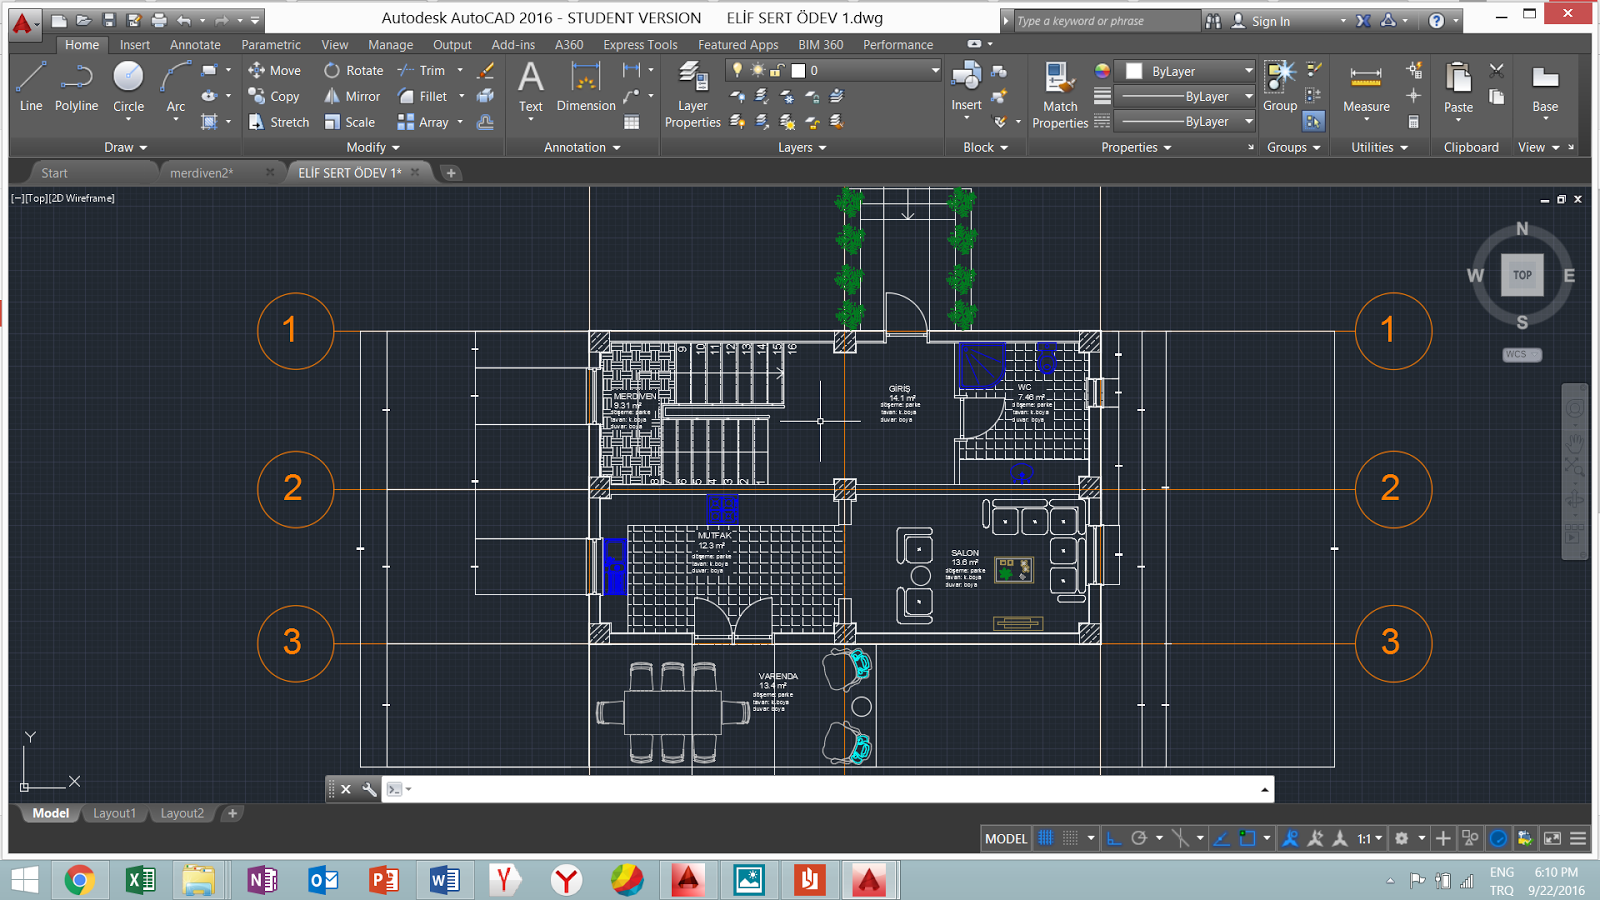Go to the Express Tools tab
This screenshot has height=900, width=1600.
640,44
